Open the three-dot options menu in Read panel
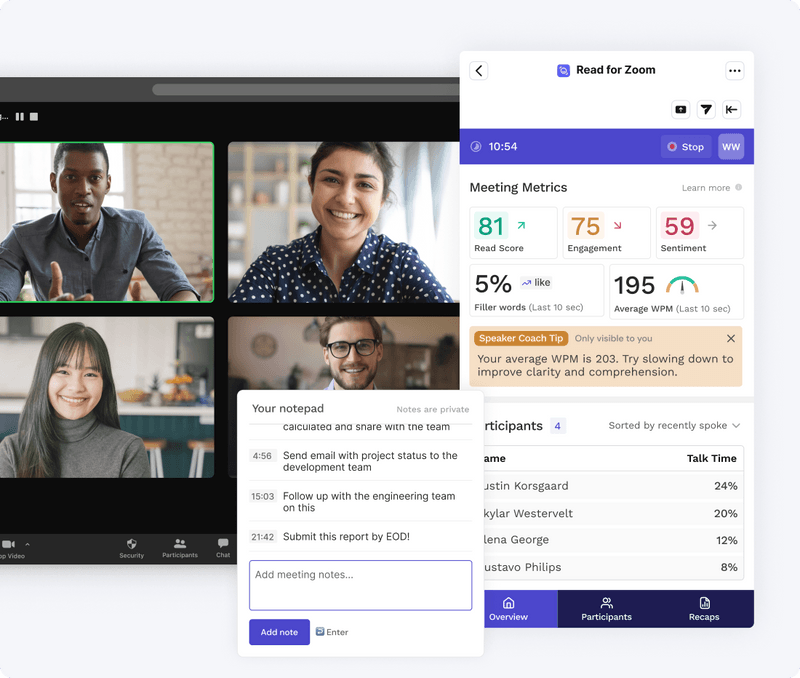The image size is (800, 678). click(x=735, y=70)
